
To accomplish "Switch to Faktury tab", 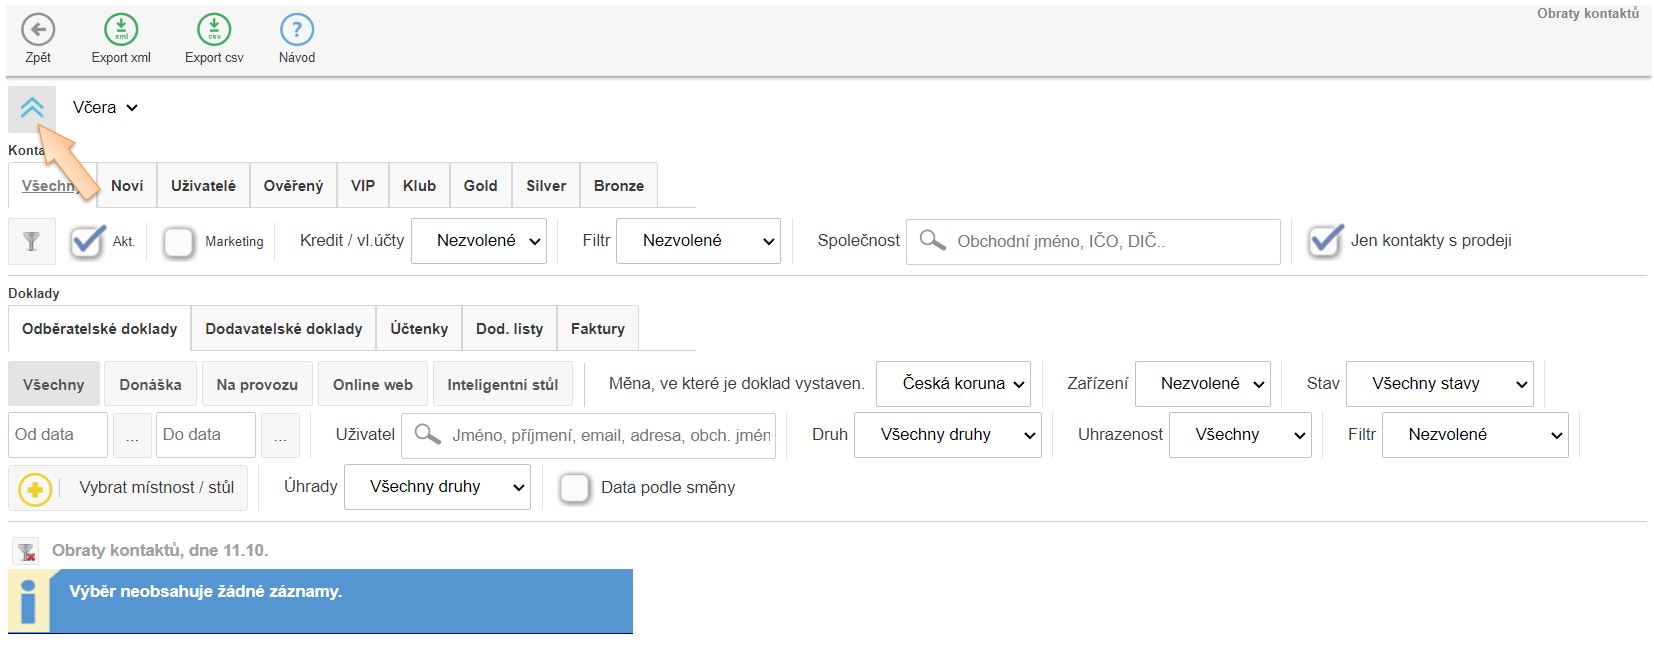I will click(x=598, y=329).
